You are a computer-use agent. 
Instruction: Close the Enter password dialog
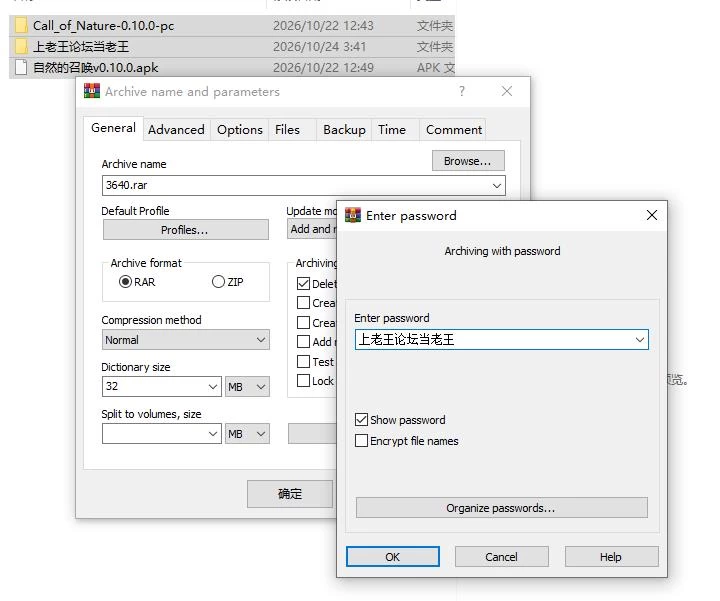pyautogui.click(x=652, y=215)
